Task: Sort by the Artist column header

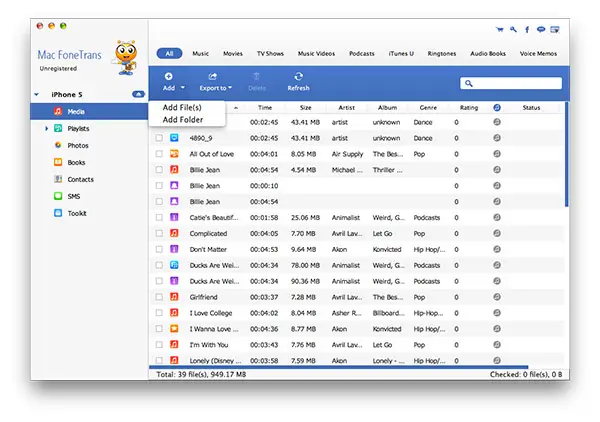Action: click(346, 108)
